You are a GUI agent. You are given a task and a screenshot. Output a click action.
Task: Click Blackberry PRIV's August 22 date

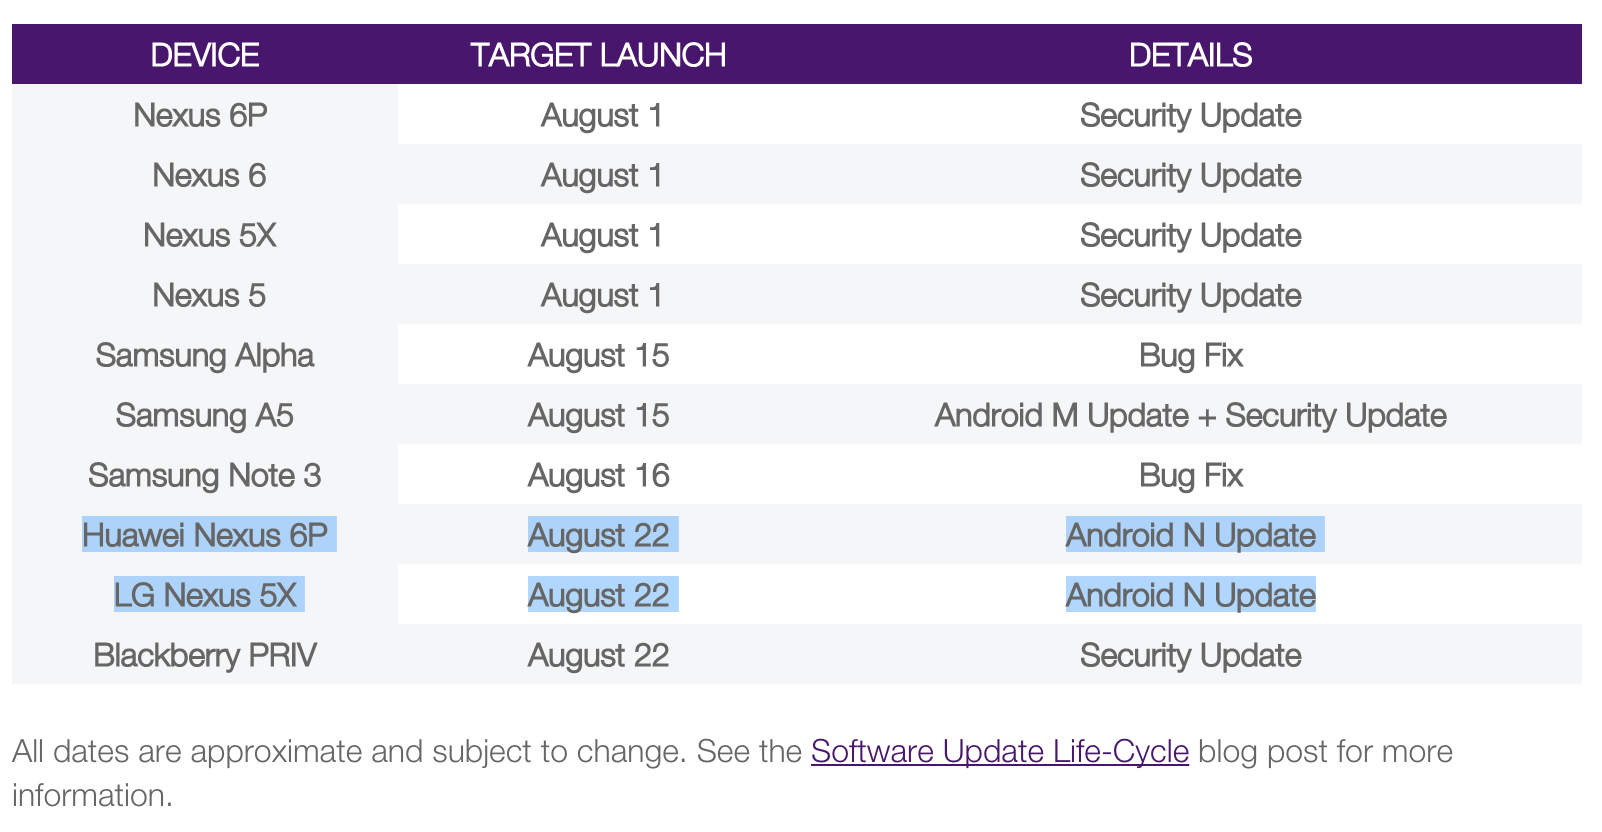tap(599, 656)
